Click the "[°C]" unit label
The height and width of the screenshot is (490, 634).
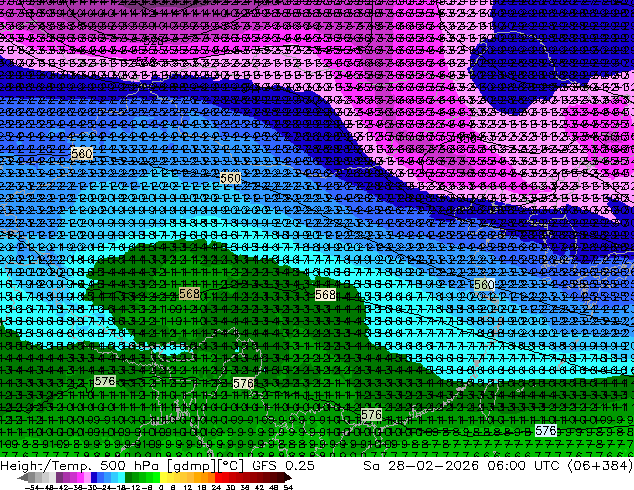231,466
